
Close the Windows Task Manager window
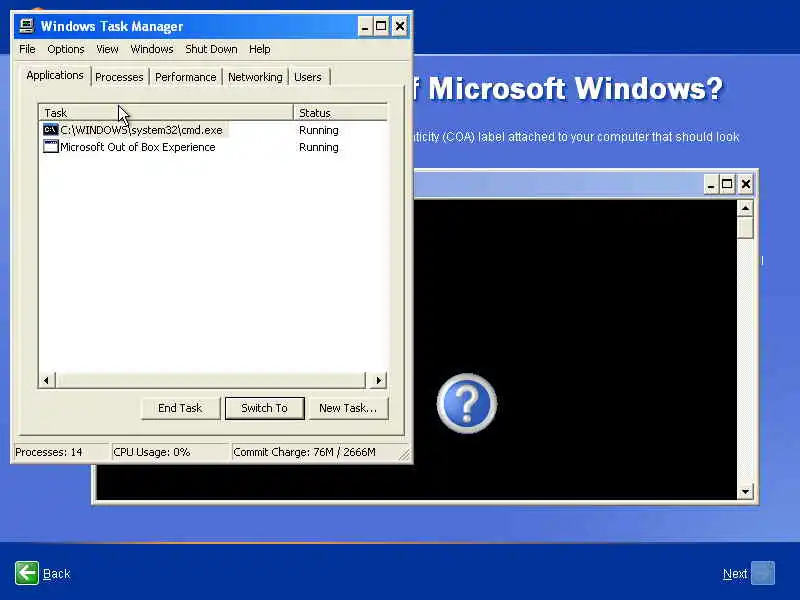pos(400,26)
